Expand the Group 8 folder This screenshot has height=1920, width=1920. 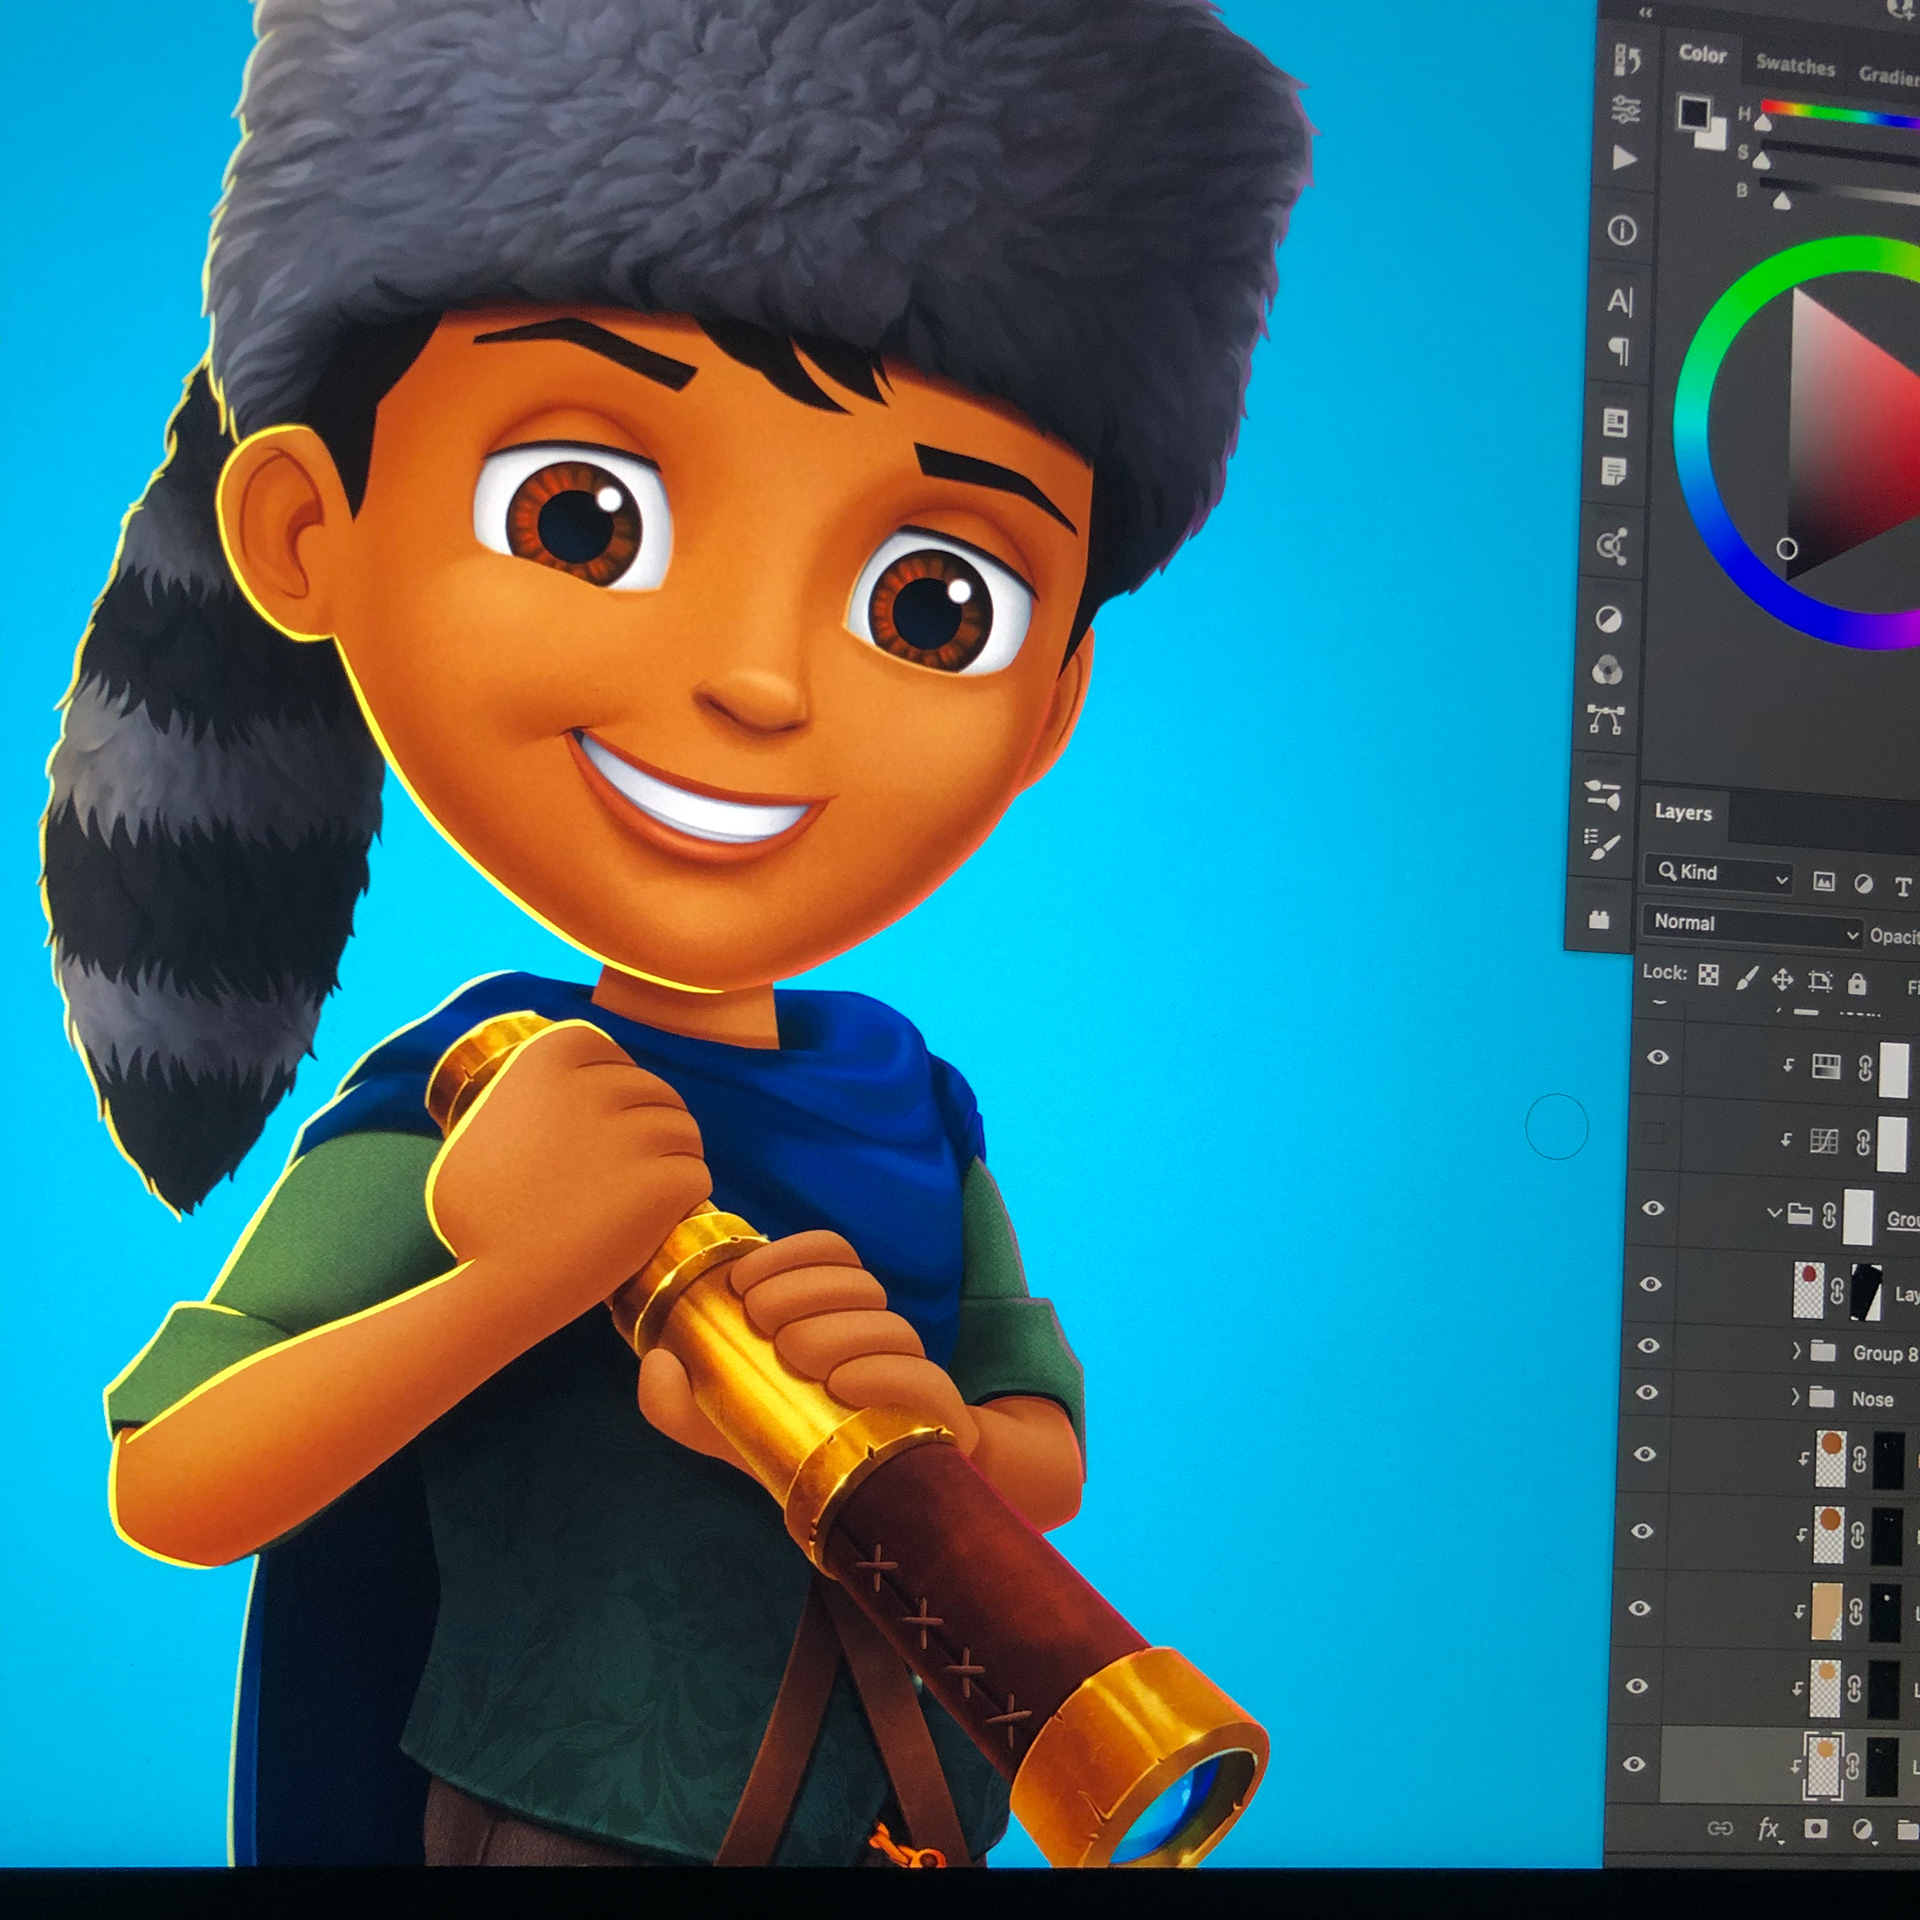pos(1797,1351)
